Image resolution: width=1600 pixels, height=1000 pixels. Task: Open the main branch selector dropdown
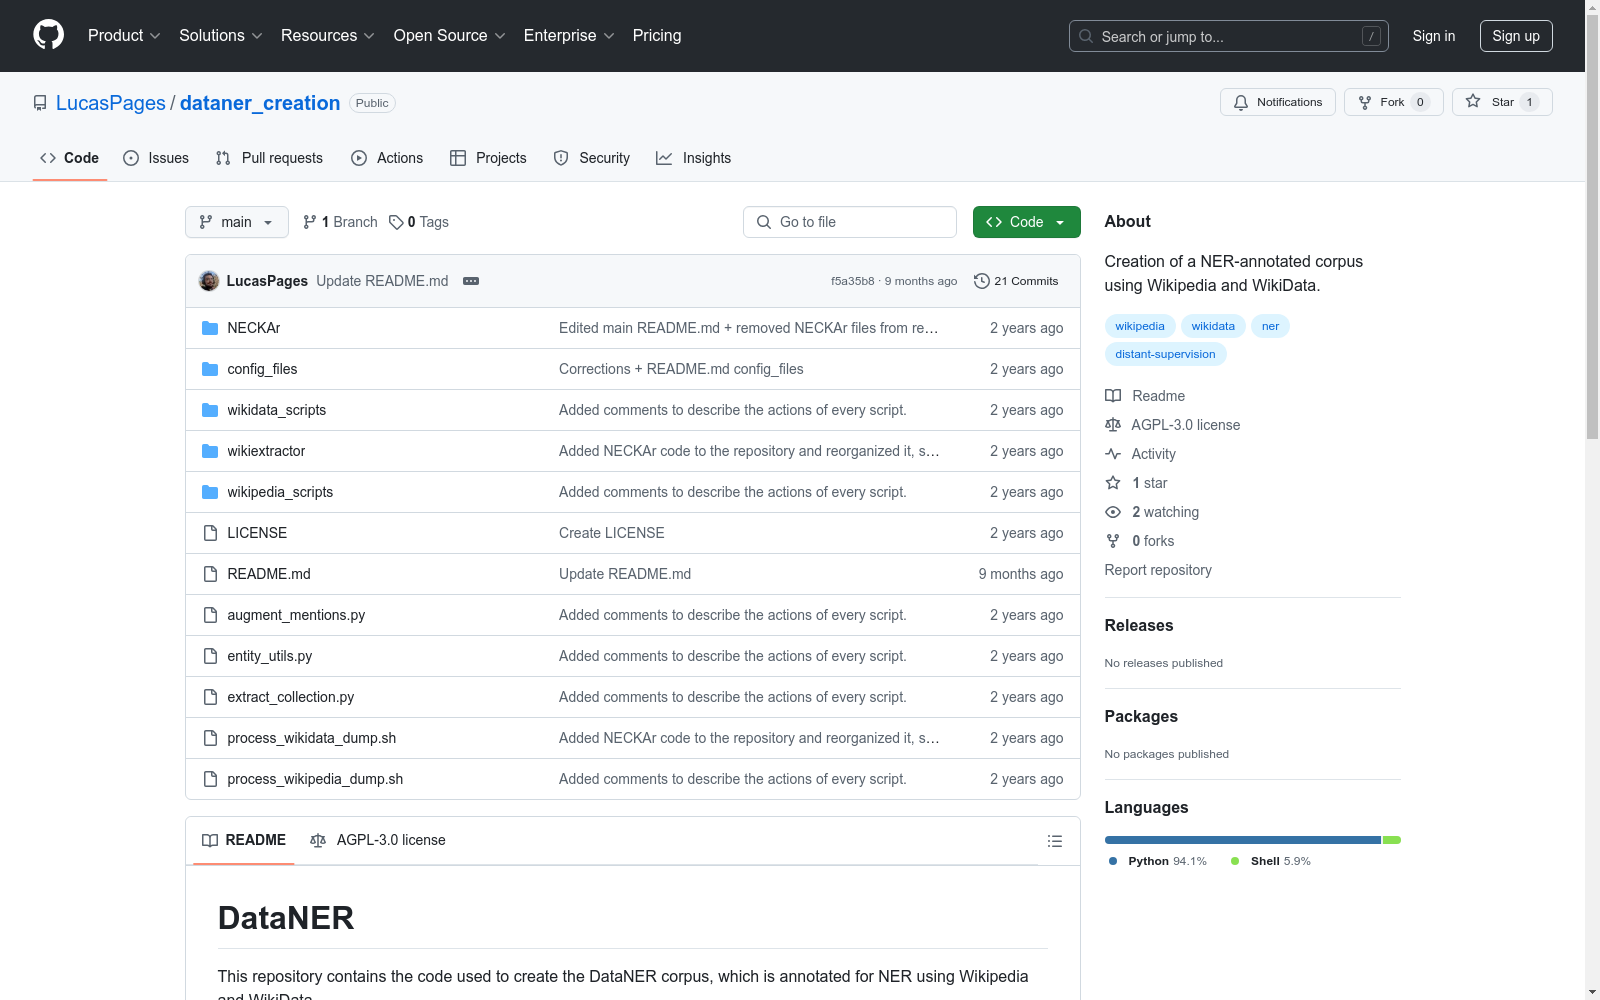(237, 222)
